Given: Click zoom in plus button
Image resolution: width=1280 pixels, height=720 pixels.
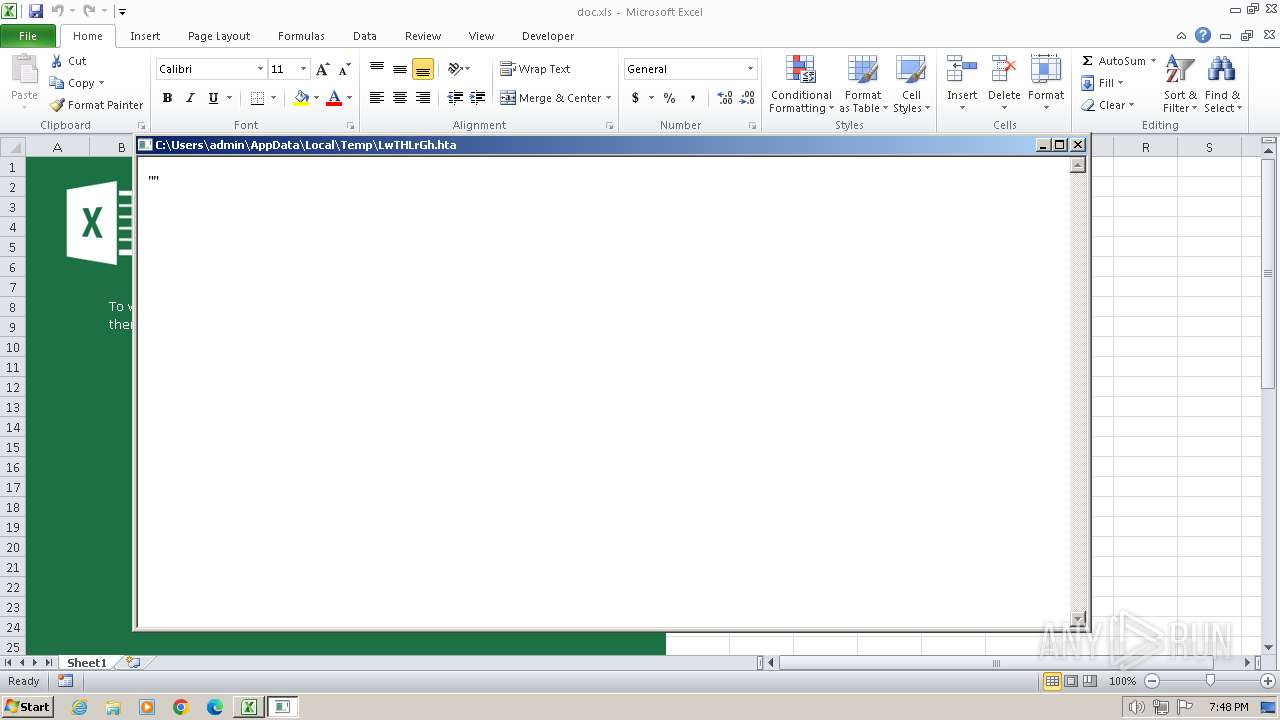Looking at the screenshot, I should pos(1268,681).
